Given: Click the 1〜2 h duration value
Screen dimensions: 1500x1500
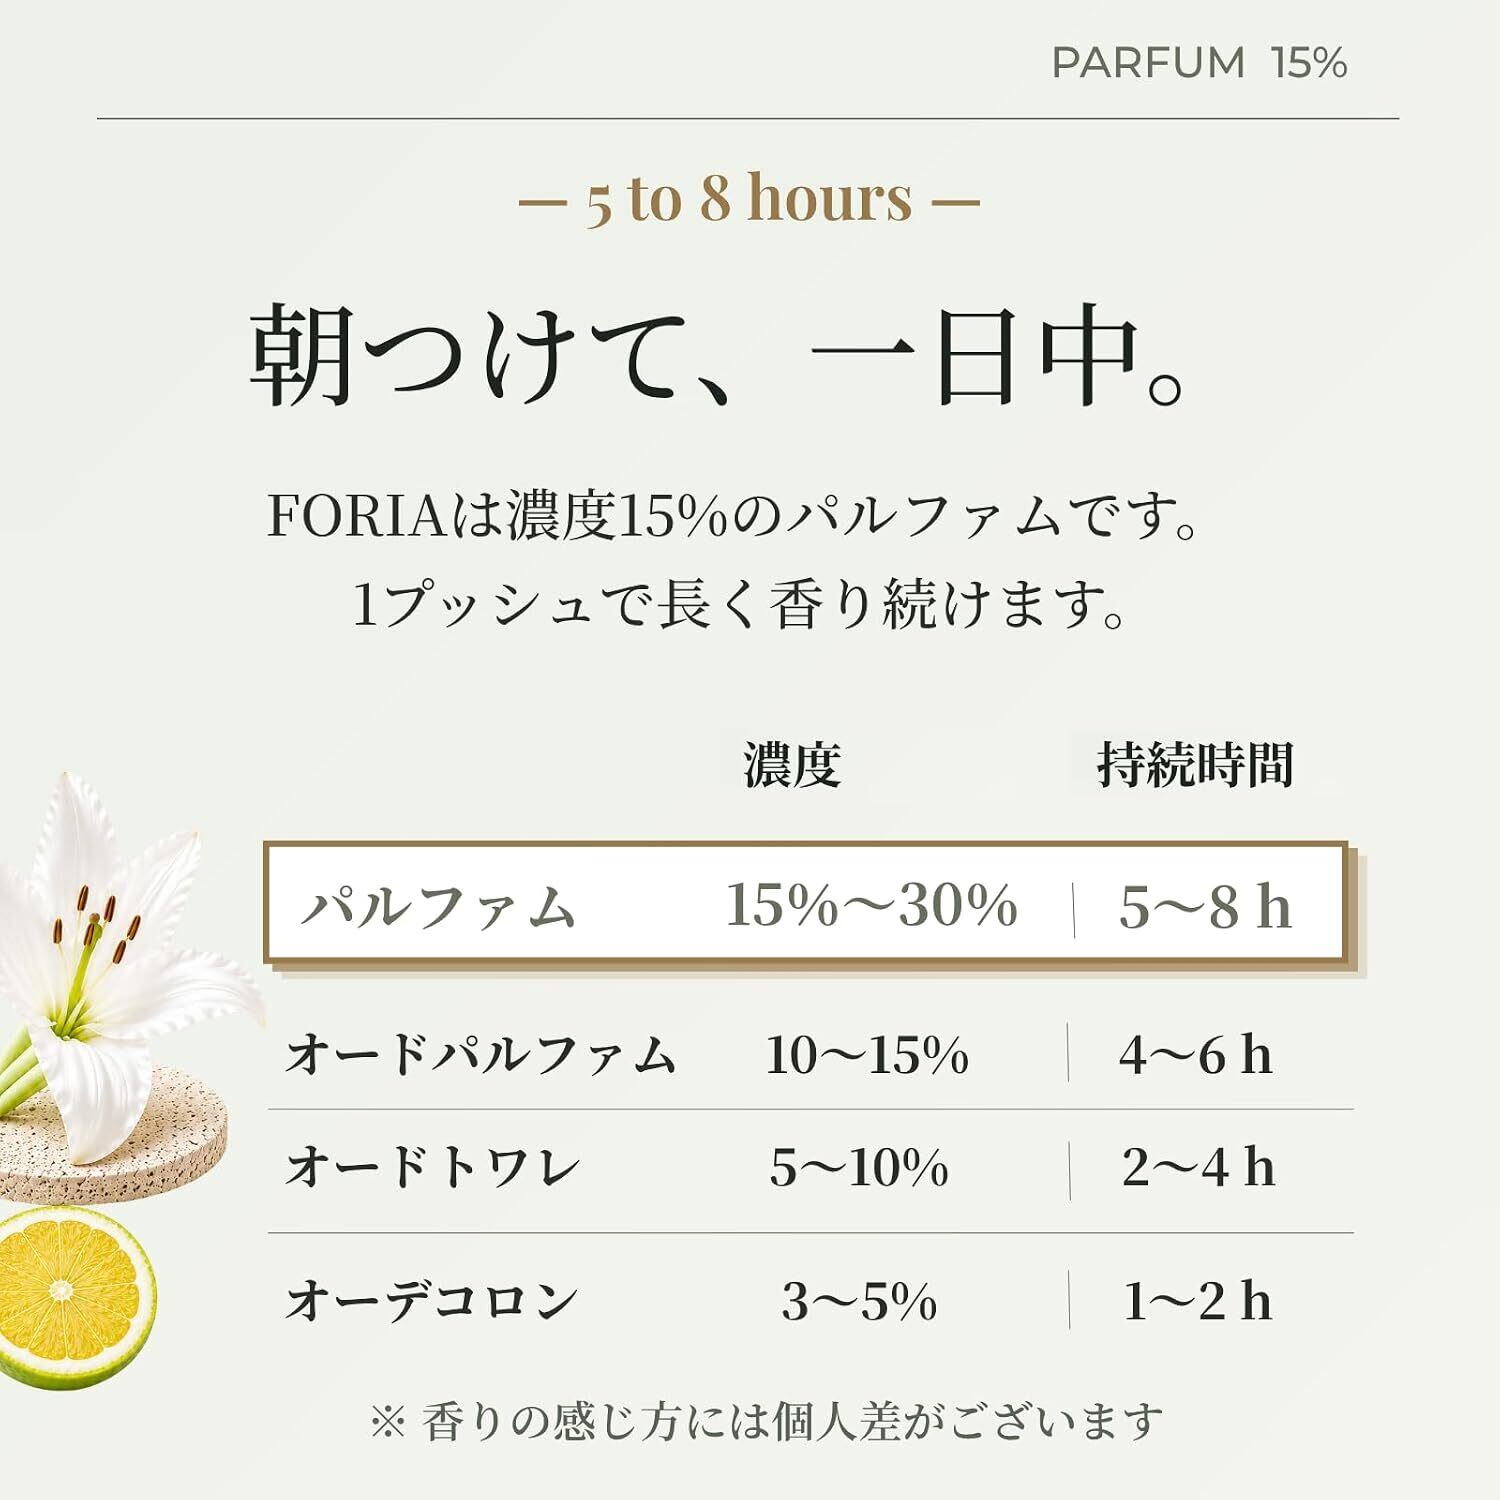Looking at the screenshot, I should click(x=1197, y=1302).
